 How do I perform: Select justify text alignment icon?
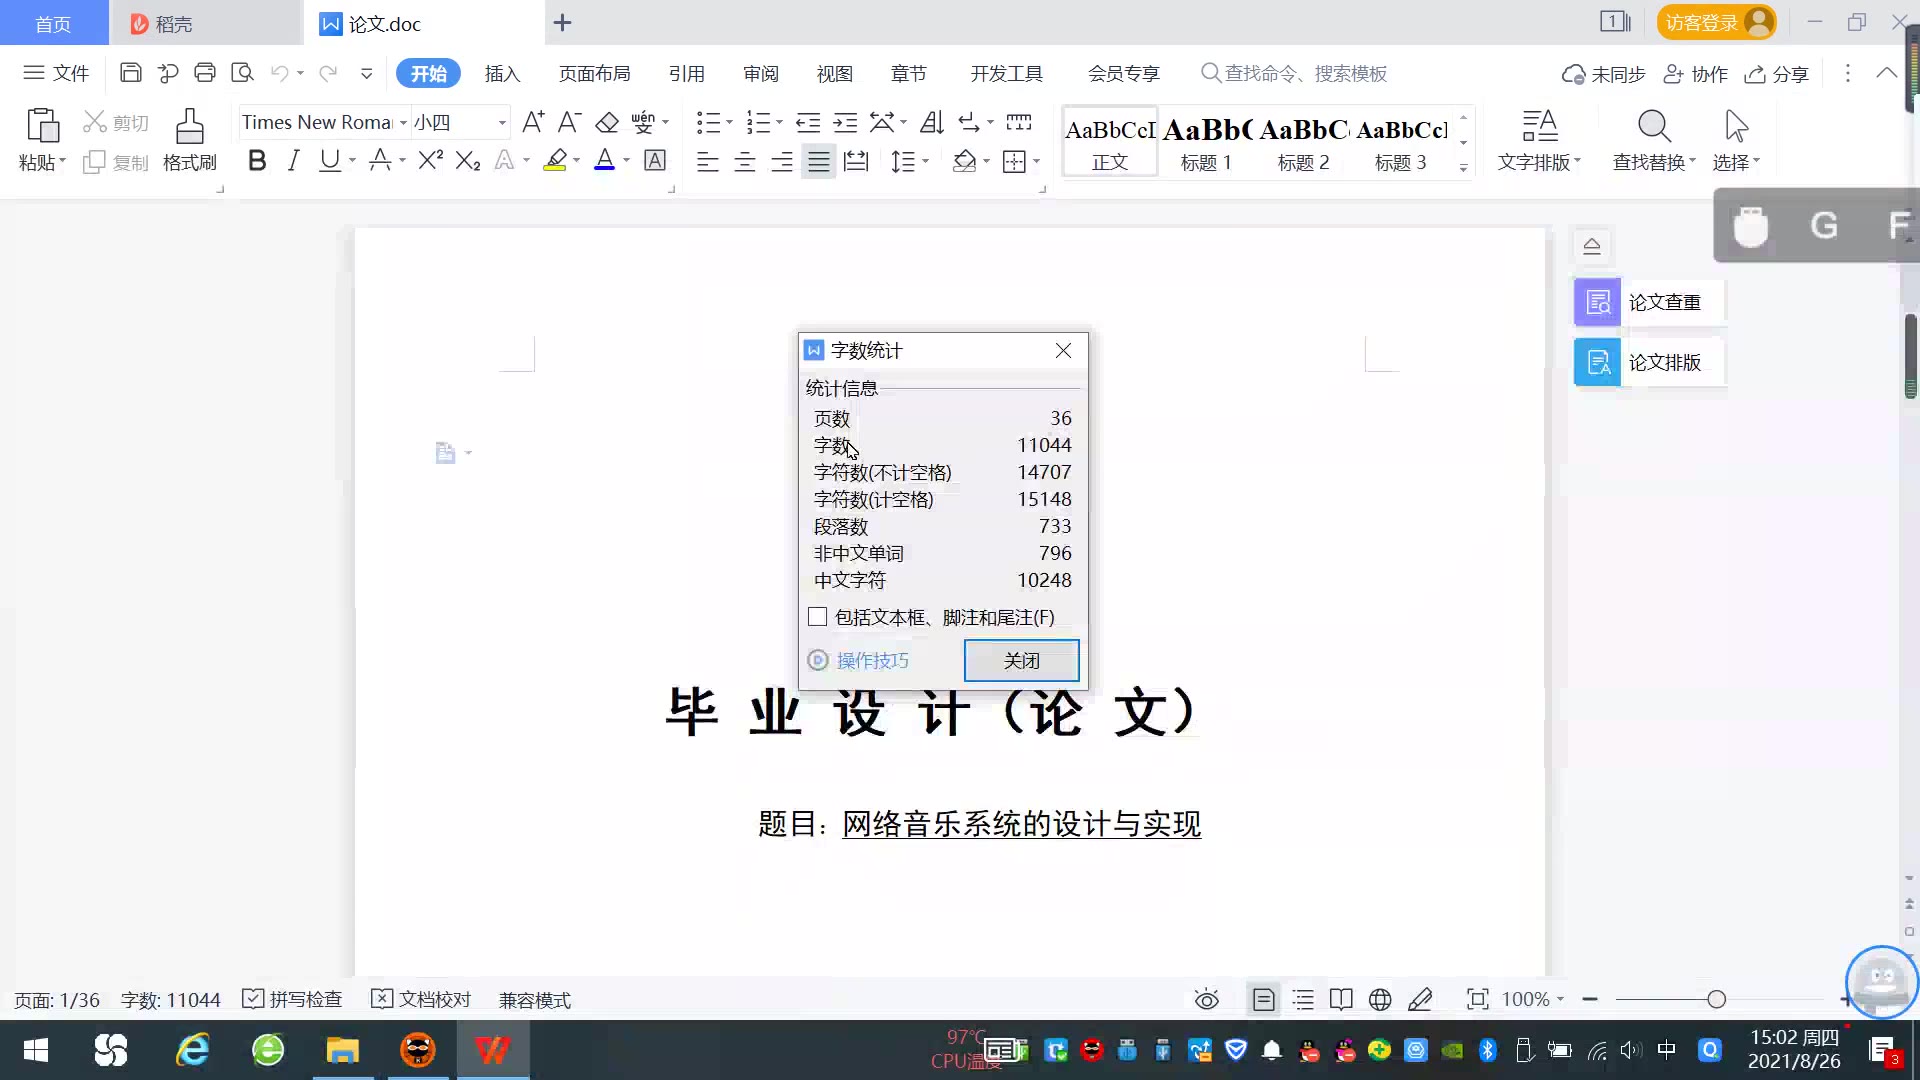[x=819, y=161]
